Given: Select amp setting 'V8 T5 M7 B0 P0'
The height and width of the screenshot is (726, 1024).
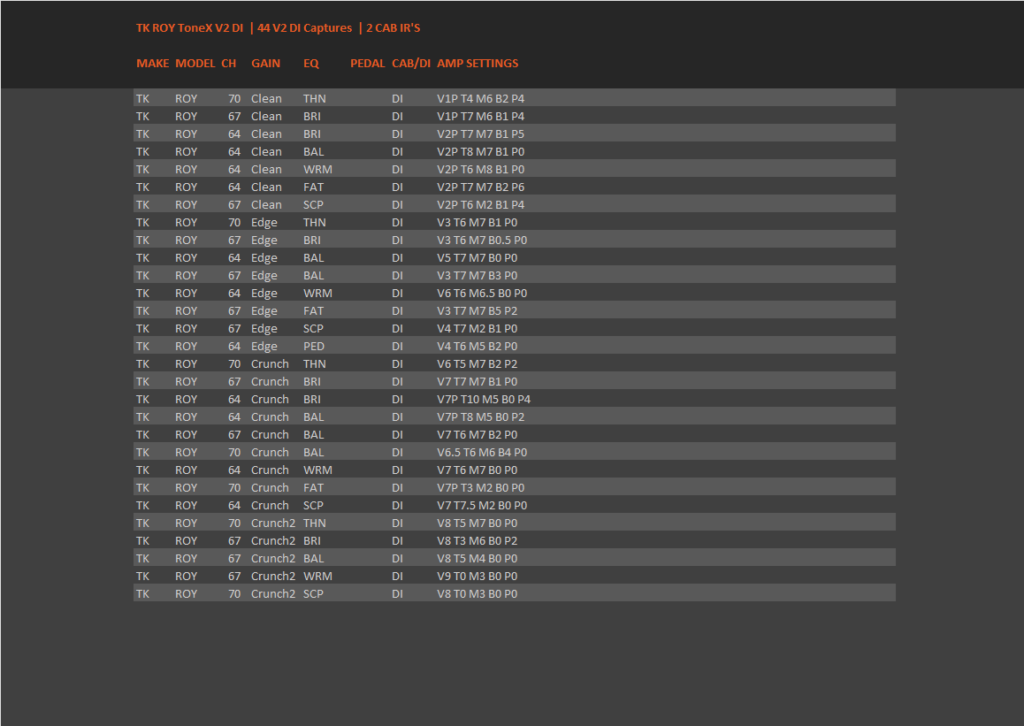Looking at the screenshot, I should click(477, 523).
